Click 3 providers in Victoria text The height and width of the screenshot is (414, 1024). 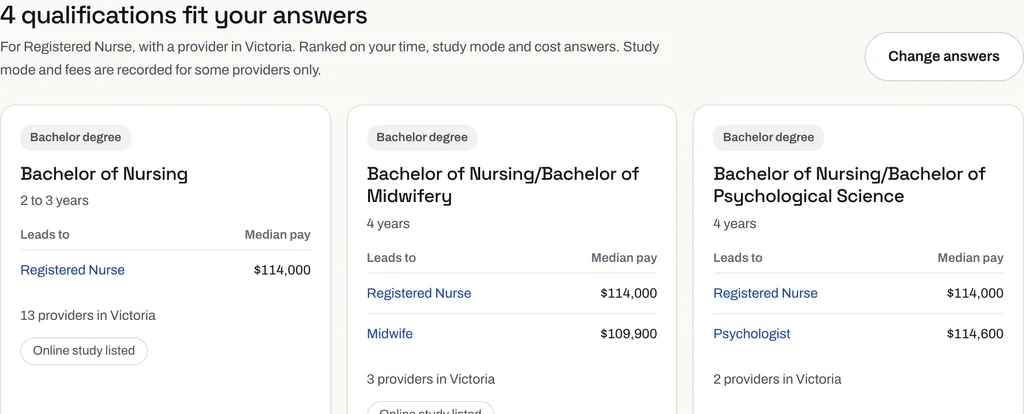[431, 379]
